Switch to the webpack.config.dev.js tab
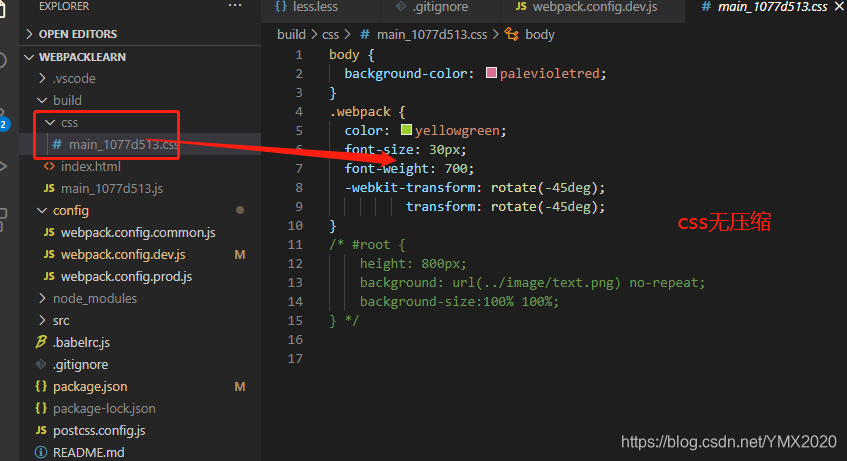Image resolution: width=847 pixels, height=461 pixels. tap(593, 8)
